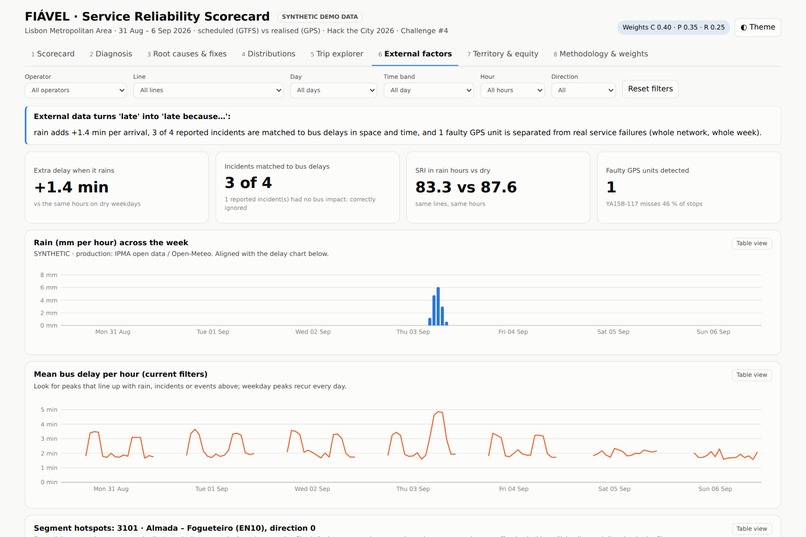Open the Operator dropdown
The height and width of the screenshot is (537, 806).
pyautogui.click(x=76, y=90)
